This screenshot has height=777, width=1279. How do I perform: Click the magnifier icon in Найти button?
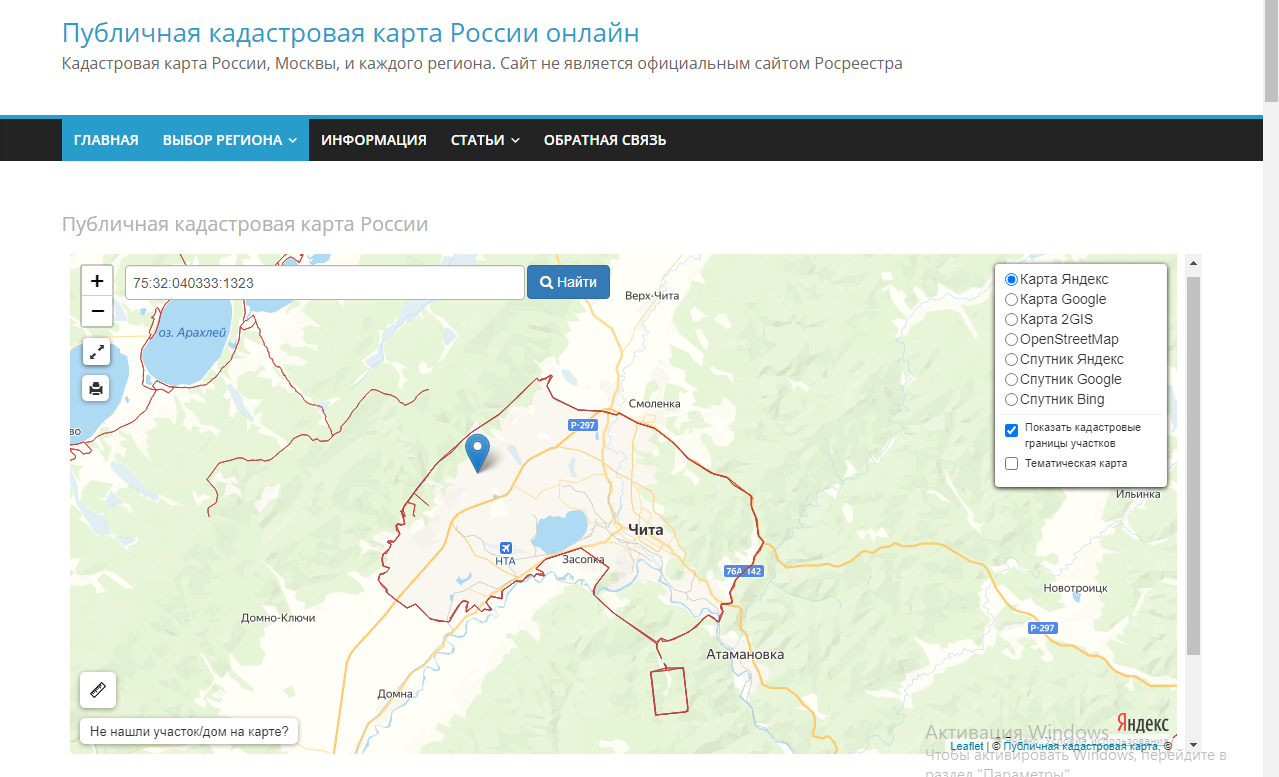tap(547, 283)
